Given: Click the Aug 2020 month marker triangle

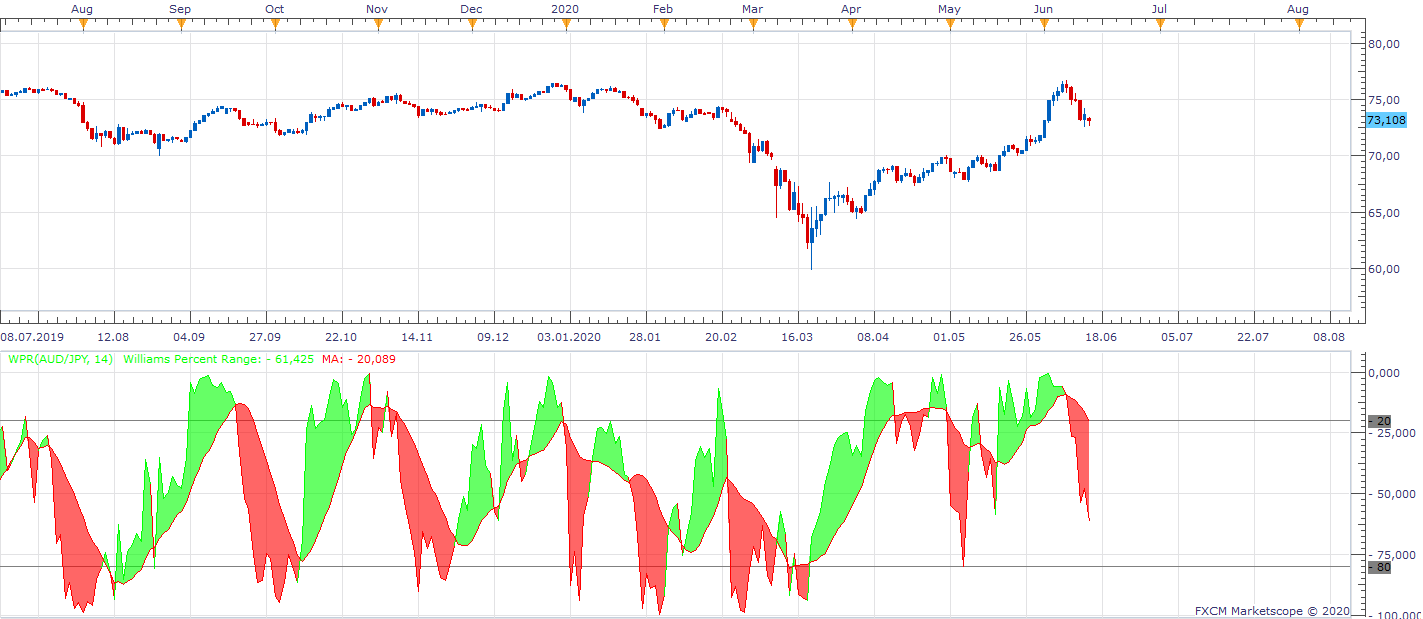Looking at the screenshot, I should (x=1299, y=25).
